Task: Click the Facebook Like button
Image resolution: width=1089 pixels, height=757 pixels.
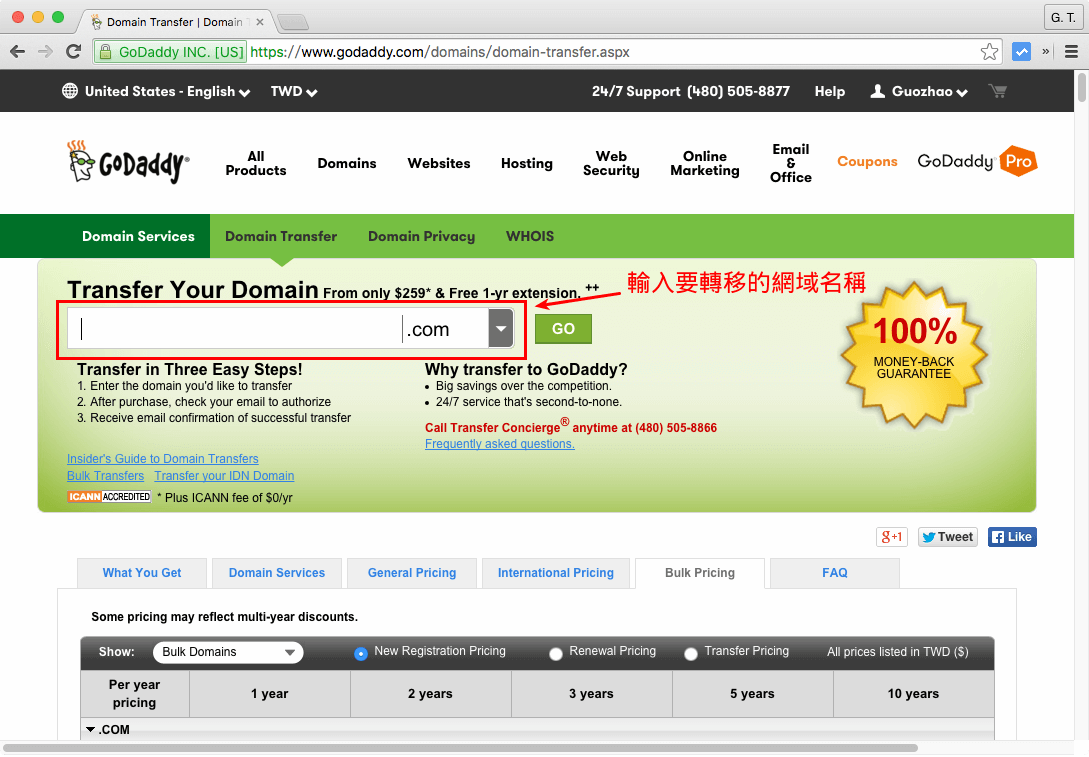Action: (x=1011, y=536)
